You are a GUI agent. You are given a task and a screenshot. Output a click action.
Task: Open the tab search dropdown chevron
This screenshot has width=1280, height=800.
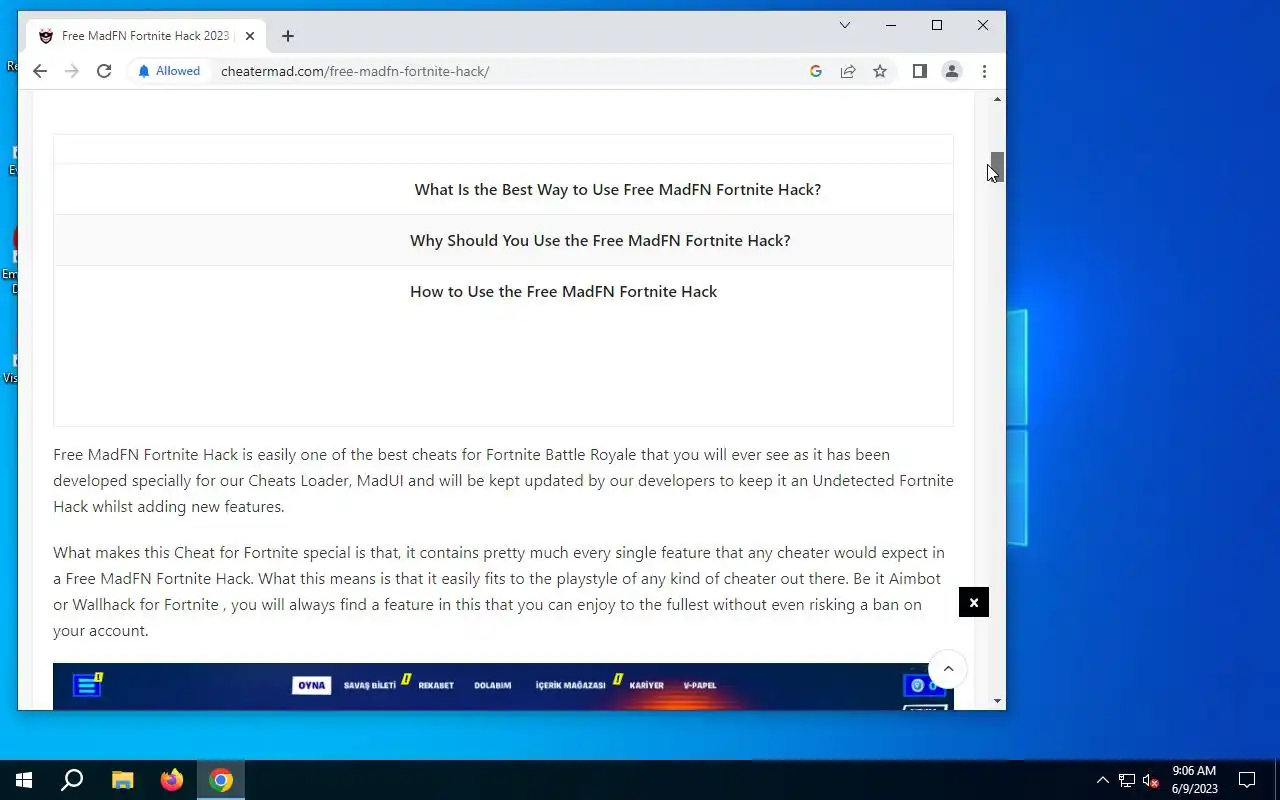coord(845,25)
